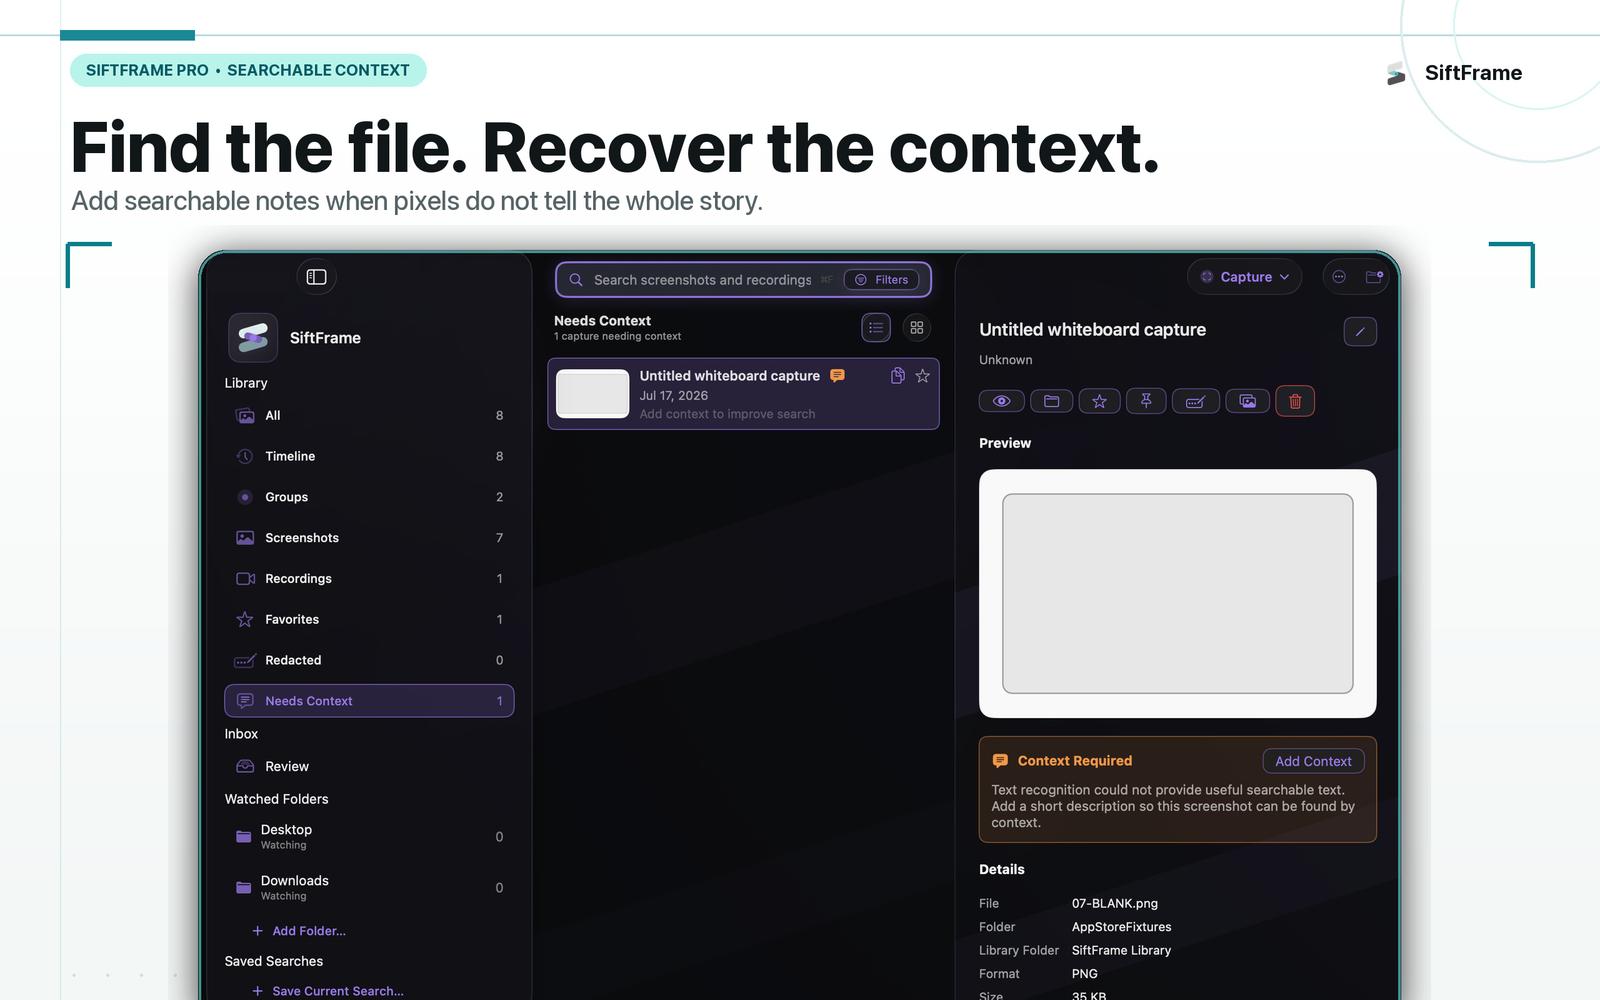Switch to list view layout
Screen dimensions: 1600x1000
876,328
